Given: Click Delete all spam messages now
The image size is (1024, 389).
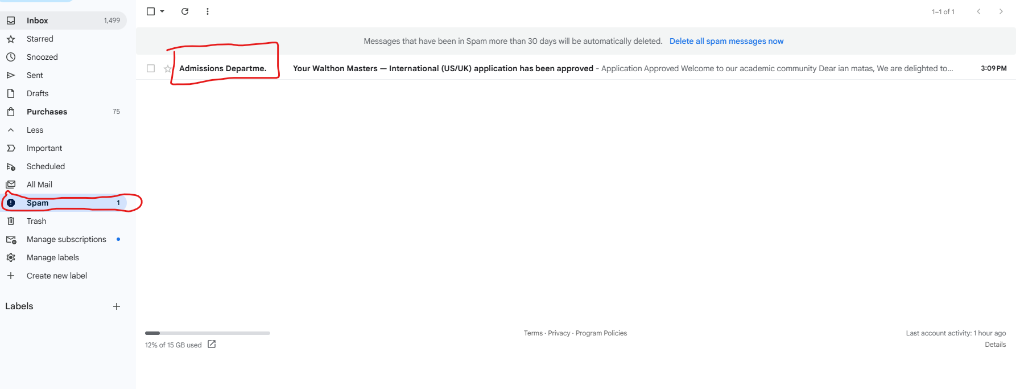Looking at the screenshot, I should tap(726, 41).
